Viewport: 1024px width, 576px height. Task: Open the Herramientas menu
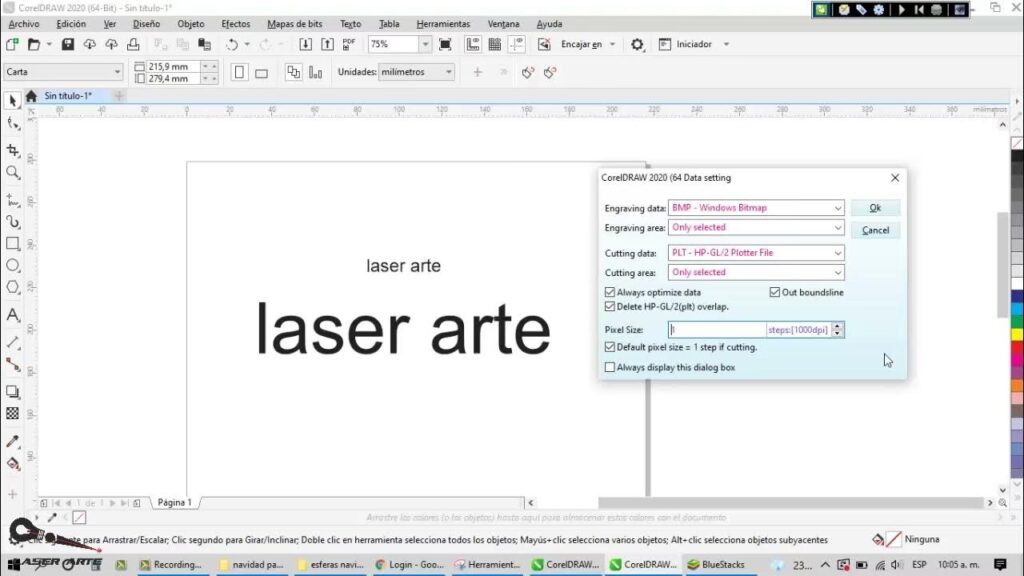[443, 23]
